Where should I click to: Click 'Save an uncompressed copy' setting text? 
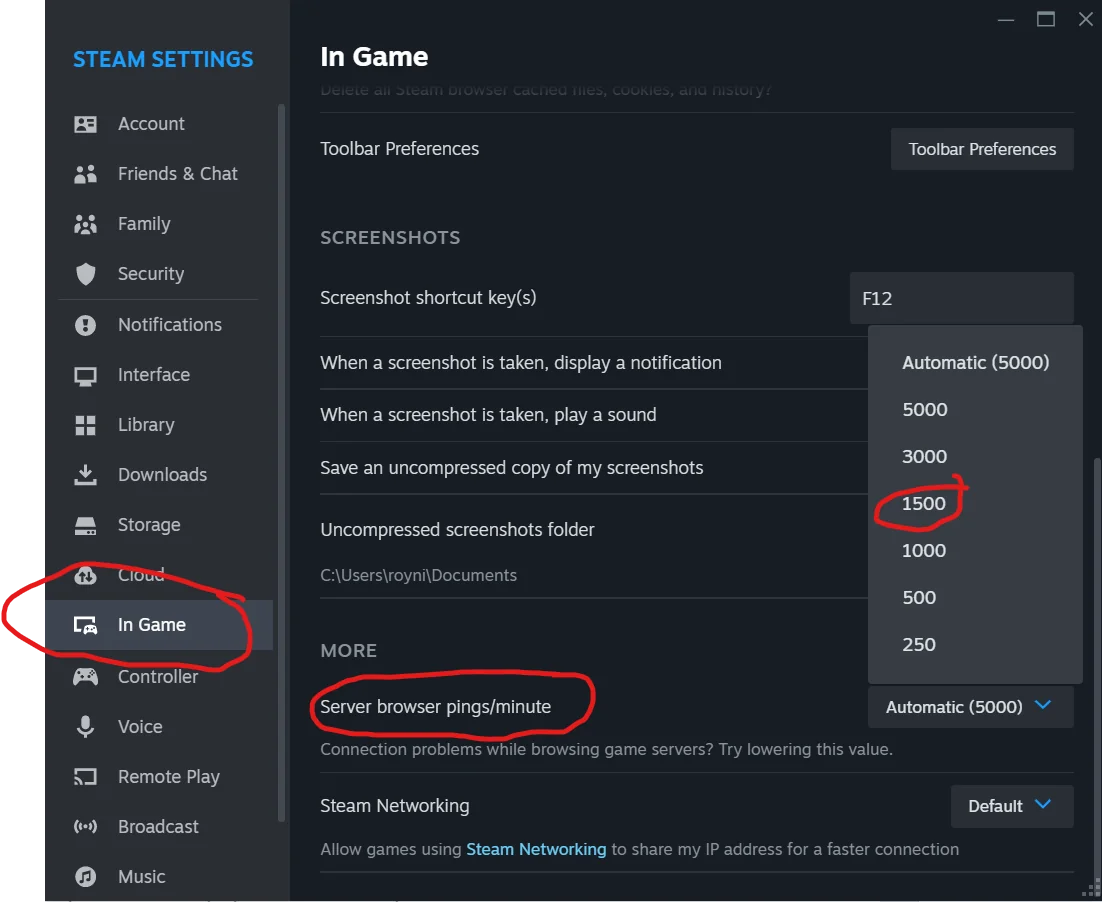[512, 468]
